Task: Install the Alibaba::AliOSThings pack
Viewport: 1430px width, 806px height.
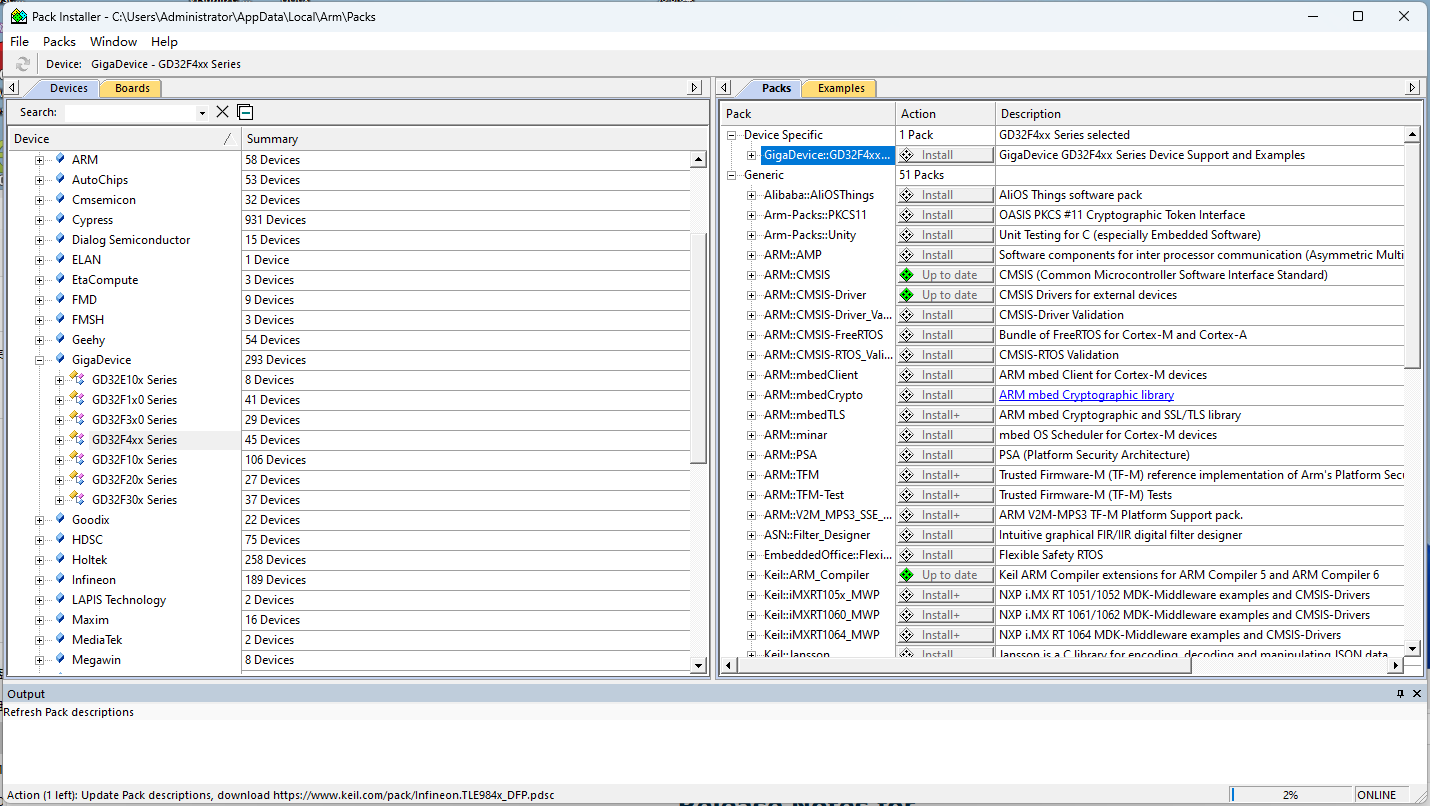Action: (x=945, y=195)
